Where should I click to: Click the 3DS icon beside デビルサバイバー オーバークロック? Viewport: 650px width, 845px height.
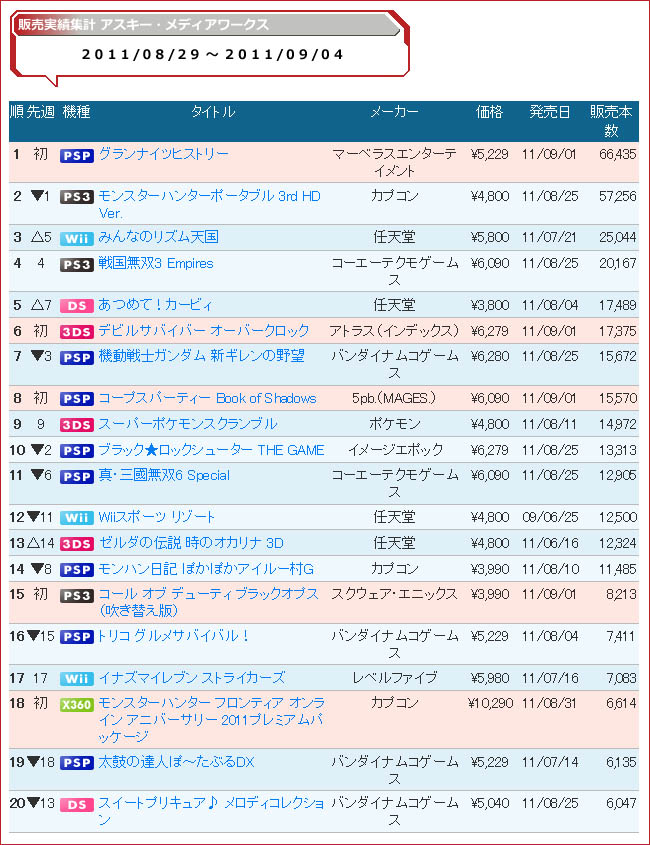(77, 331)
